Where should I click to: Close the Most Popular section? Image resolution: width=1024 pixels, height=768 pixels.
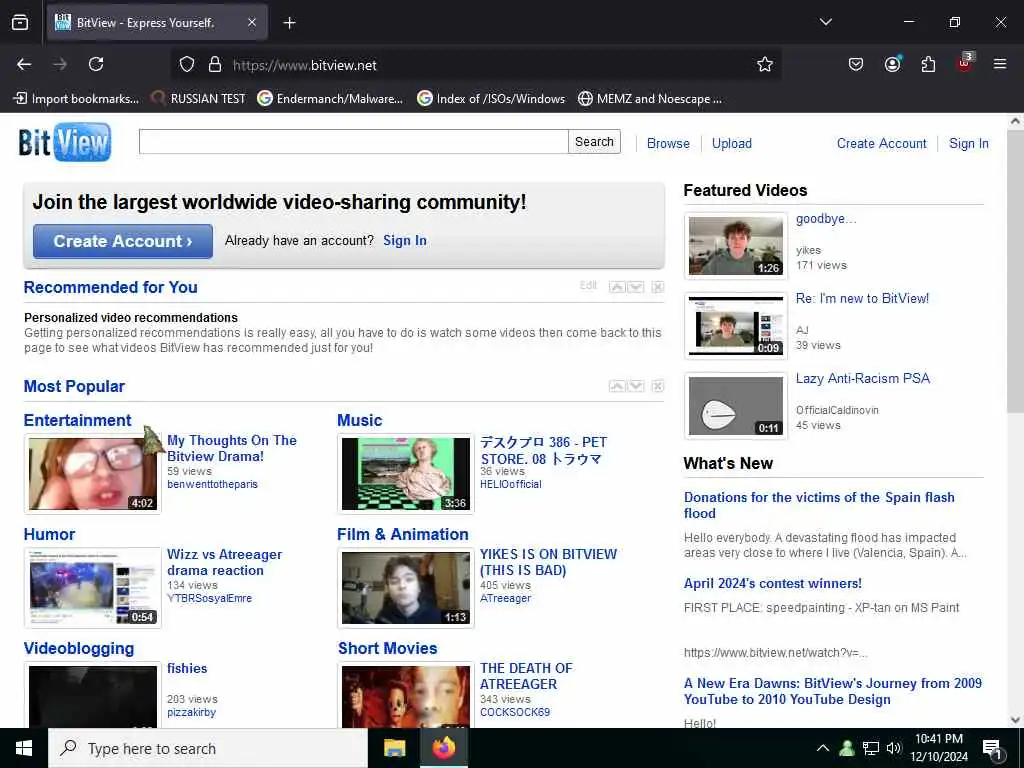click(658, 386)
